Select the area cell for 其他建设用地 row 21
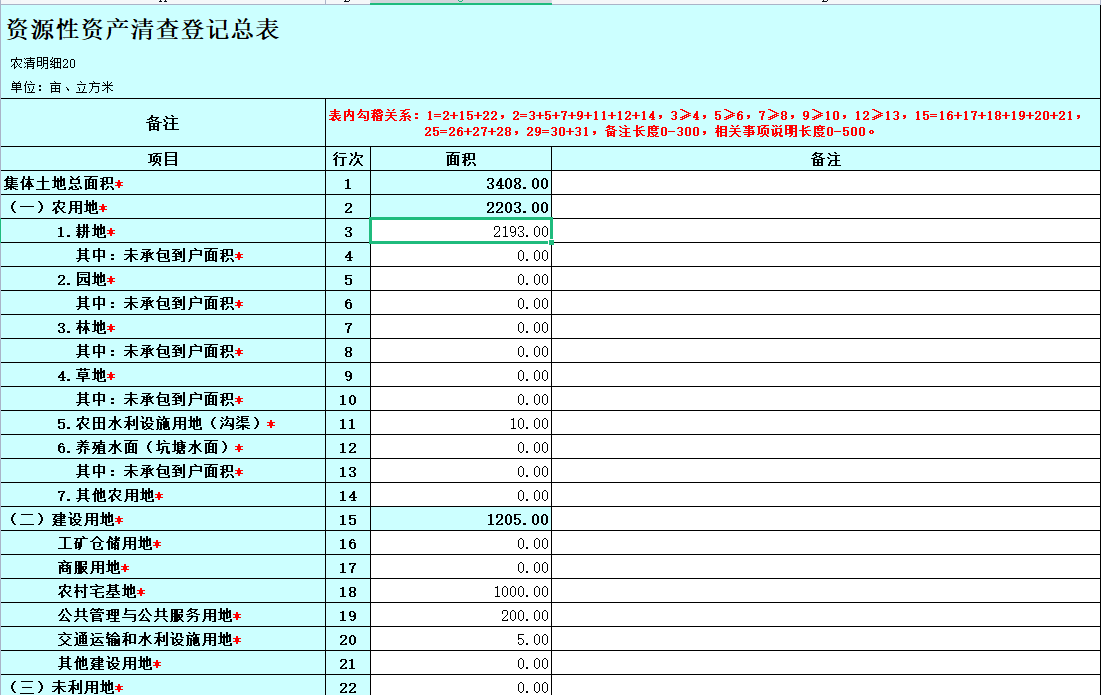The height and width of the screenshot is (695, 1102). (461, 663)
